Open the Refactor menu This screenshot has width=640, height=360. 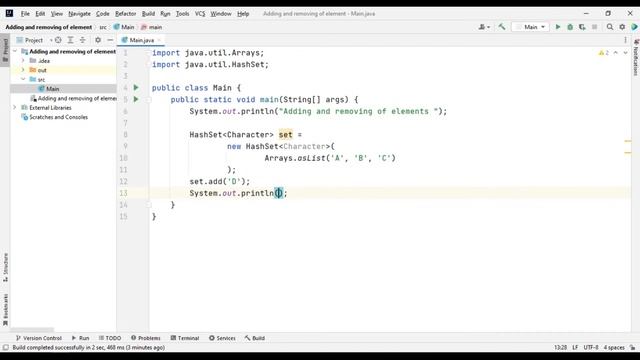tap(125, 13)
